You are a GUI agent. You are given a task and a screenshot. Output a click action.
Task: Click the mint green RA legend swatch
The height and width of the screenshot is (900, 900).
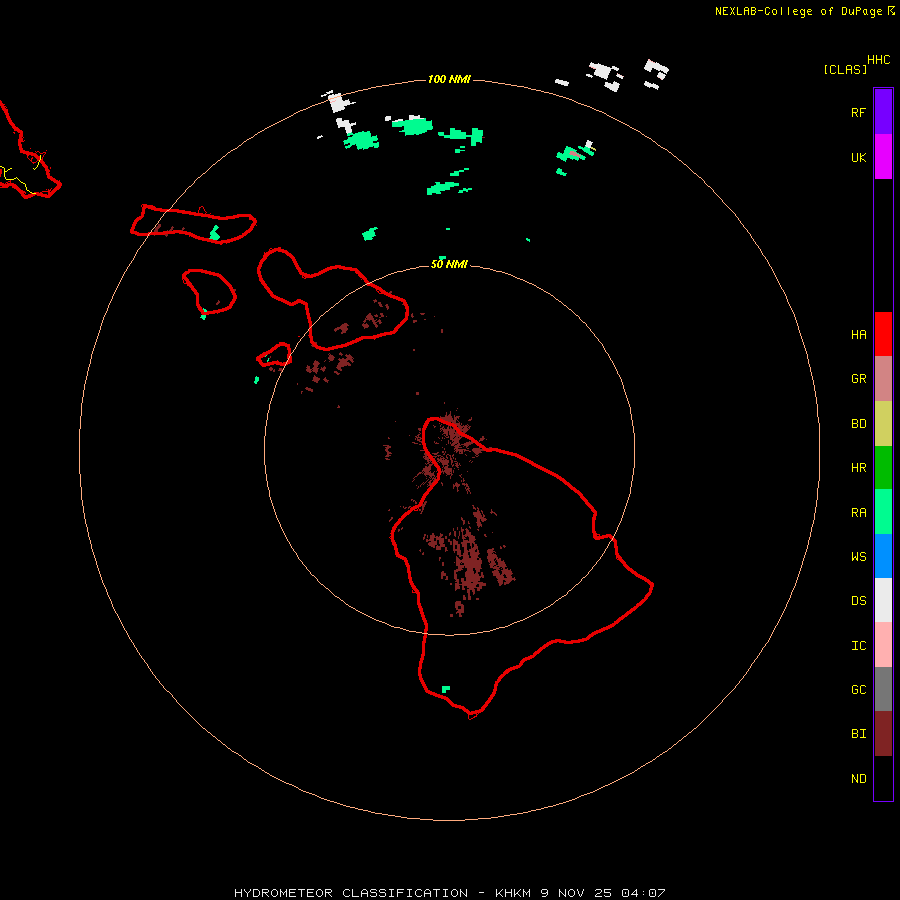click(x=883, y=512)
